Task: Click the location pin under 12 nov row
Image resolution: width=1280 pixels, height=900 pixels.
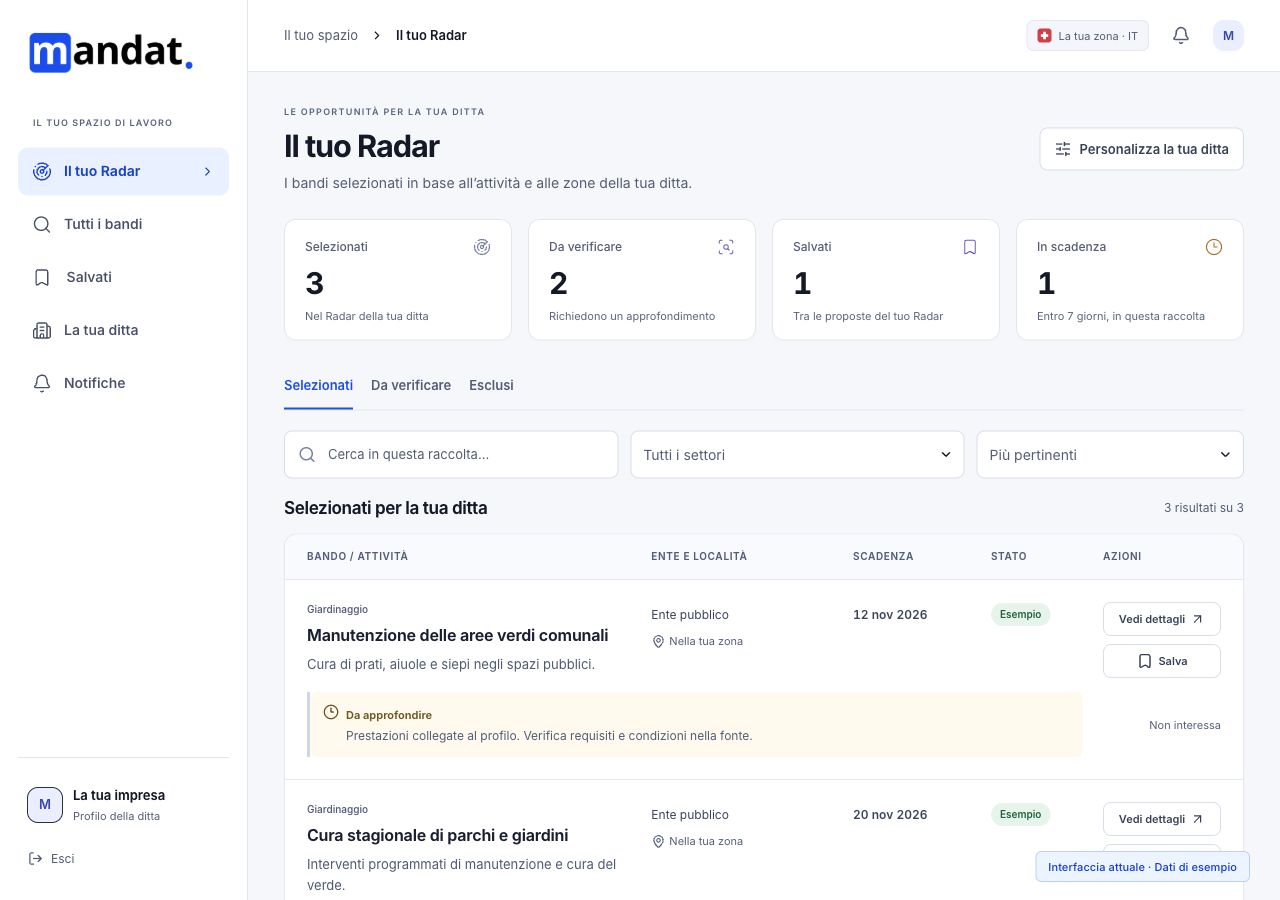Action: click(x=658, y=642)
